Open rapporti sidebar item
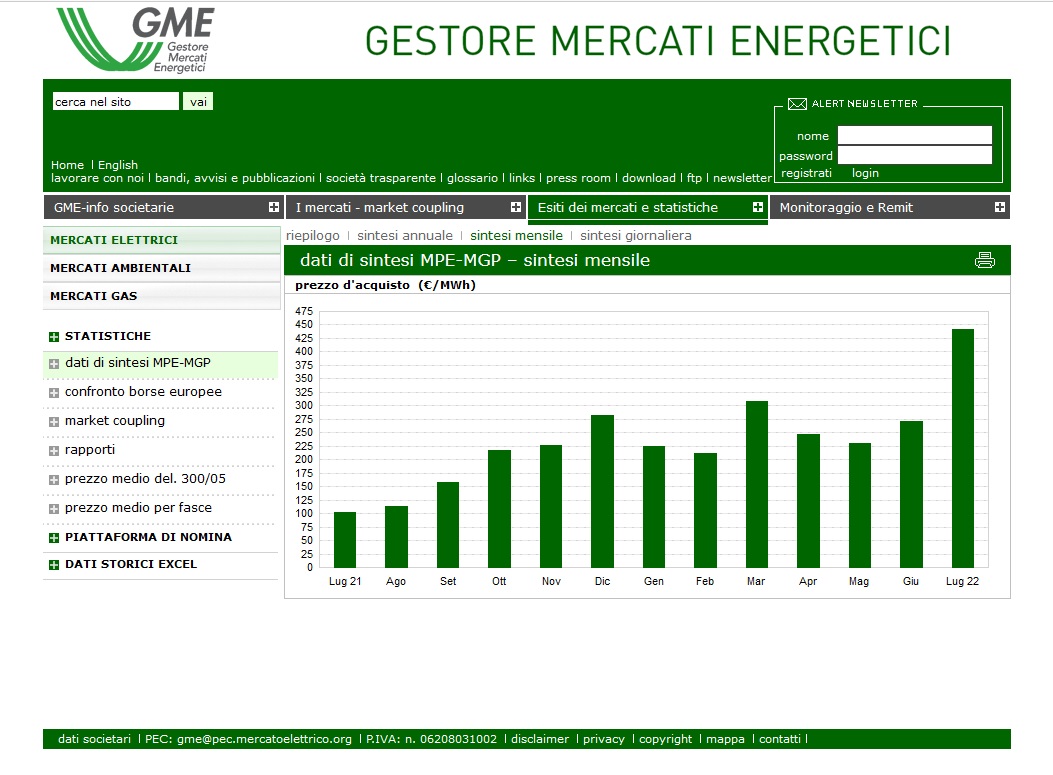 (x=90, y=449)
